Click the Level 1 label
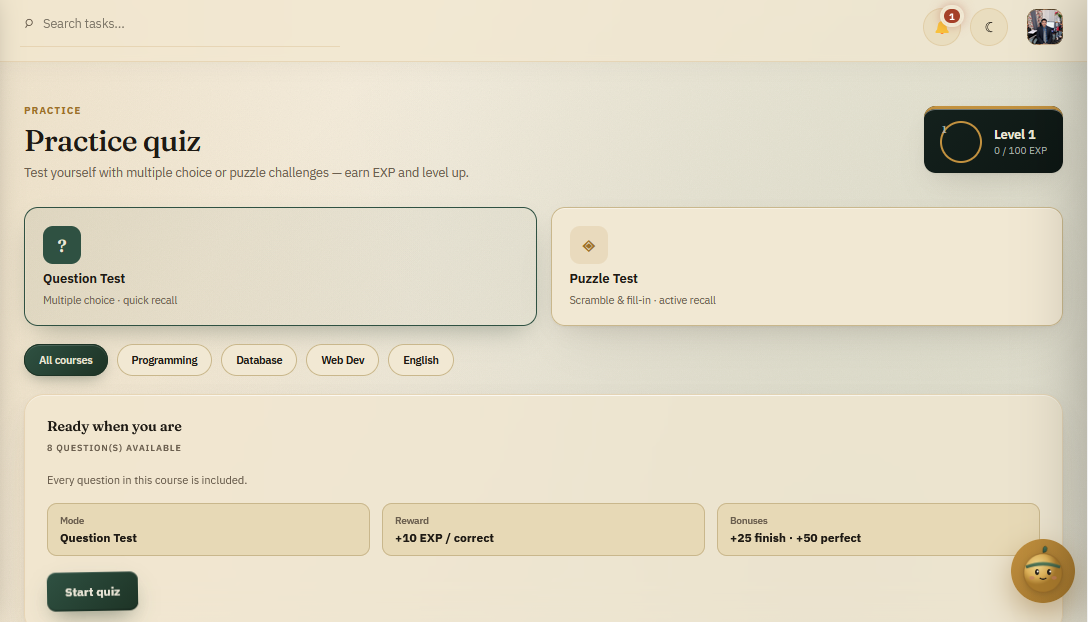 (1014, 135)
